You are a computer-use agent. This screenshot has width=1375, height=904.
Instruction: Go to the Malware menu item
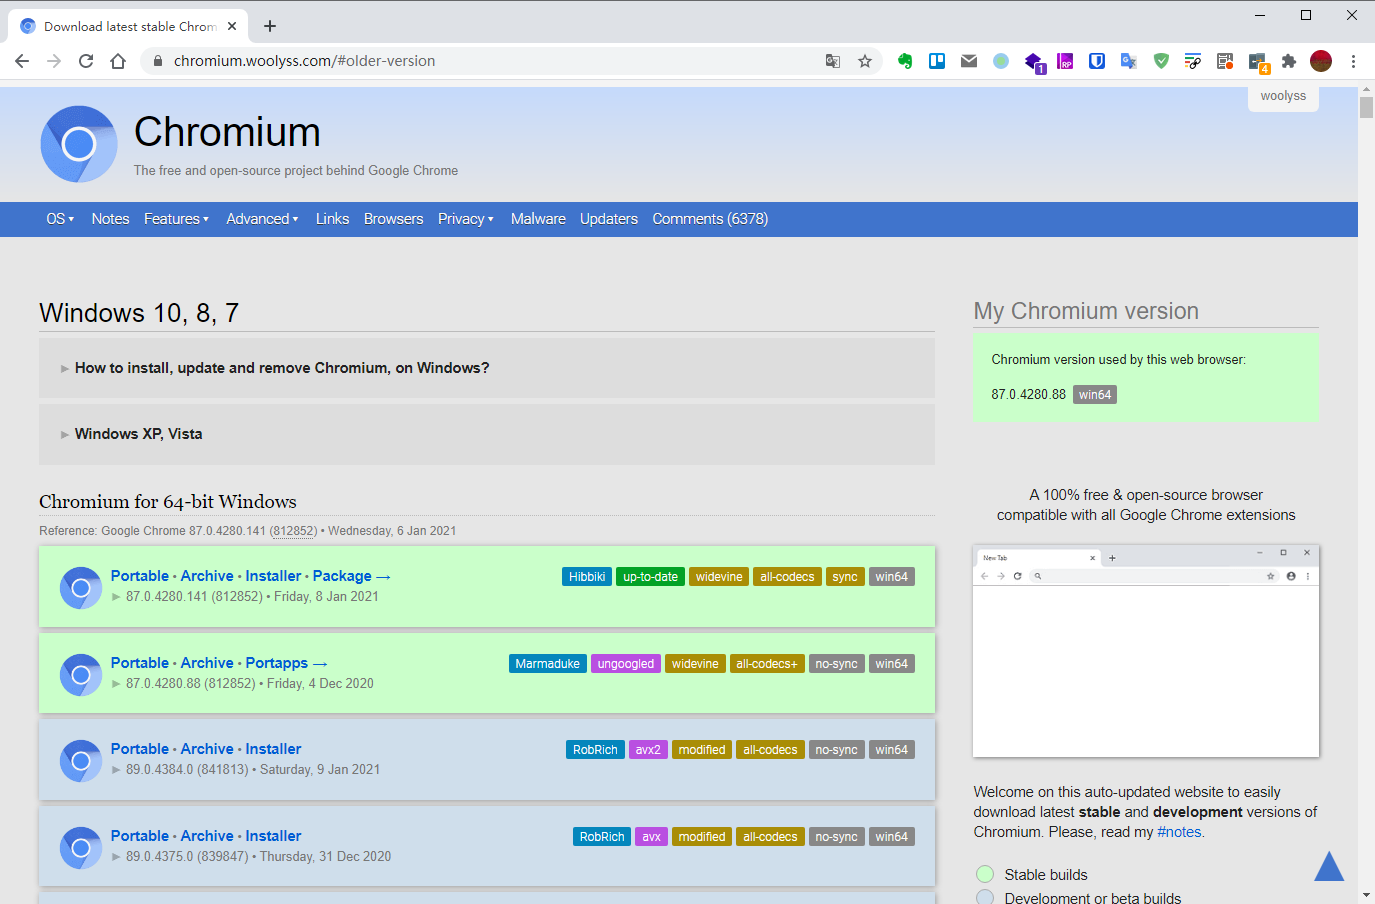538,219
